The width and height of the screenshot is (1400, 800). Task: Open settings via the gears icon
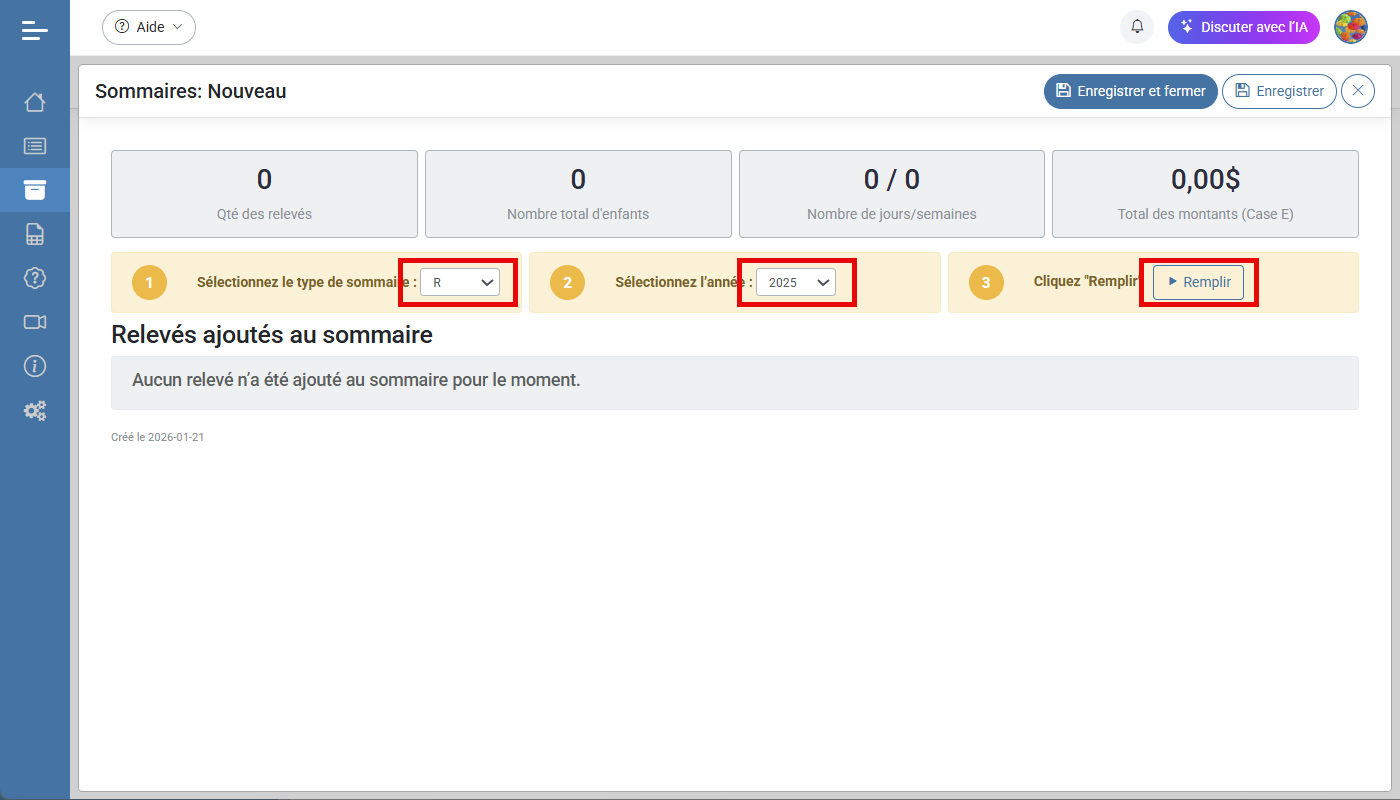pyautogui.click(x=35, y=410)
